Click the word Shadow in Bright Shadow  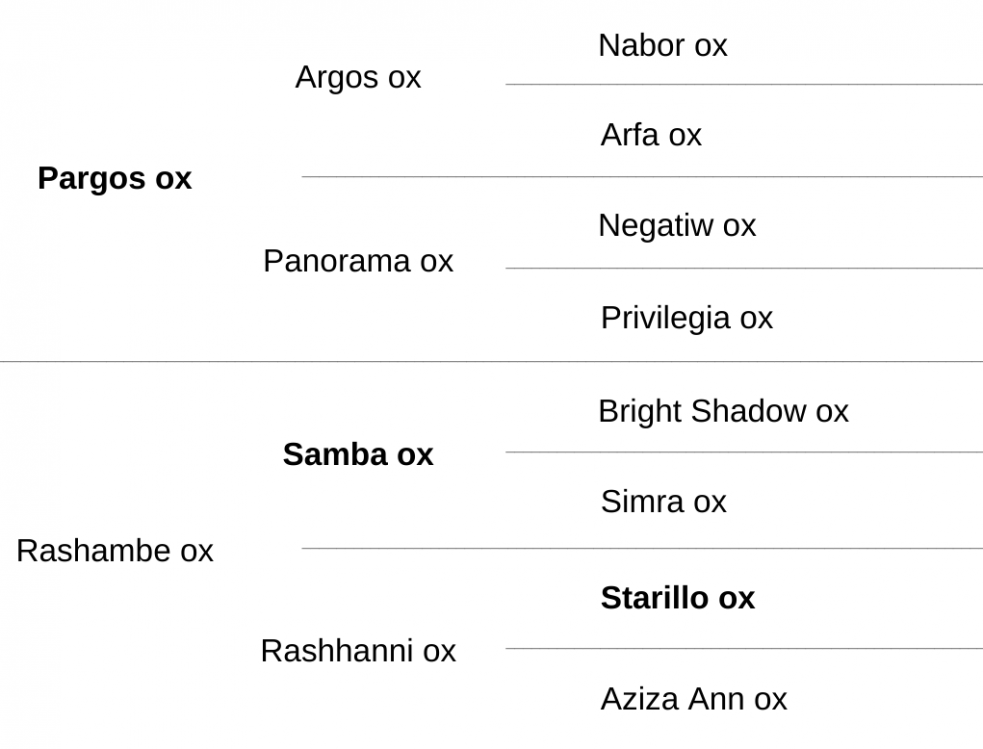748,411
